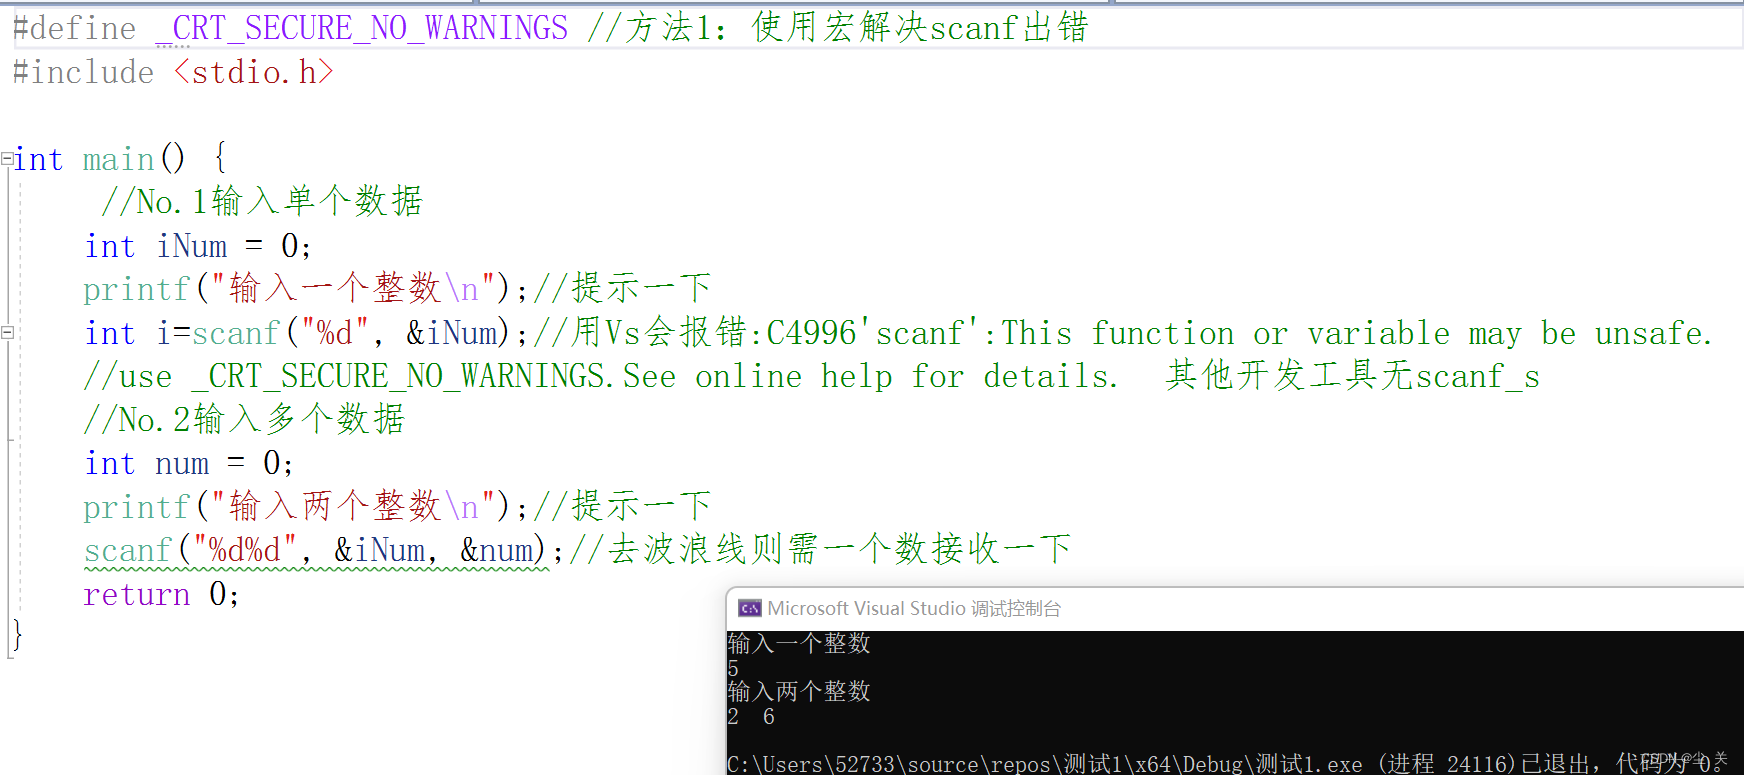
Task: Click the 其他开发工具无scanf_s comment
Action: click(x=1353, y=376)
